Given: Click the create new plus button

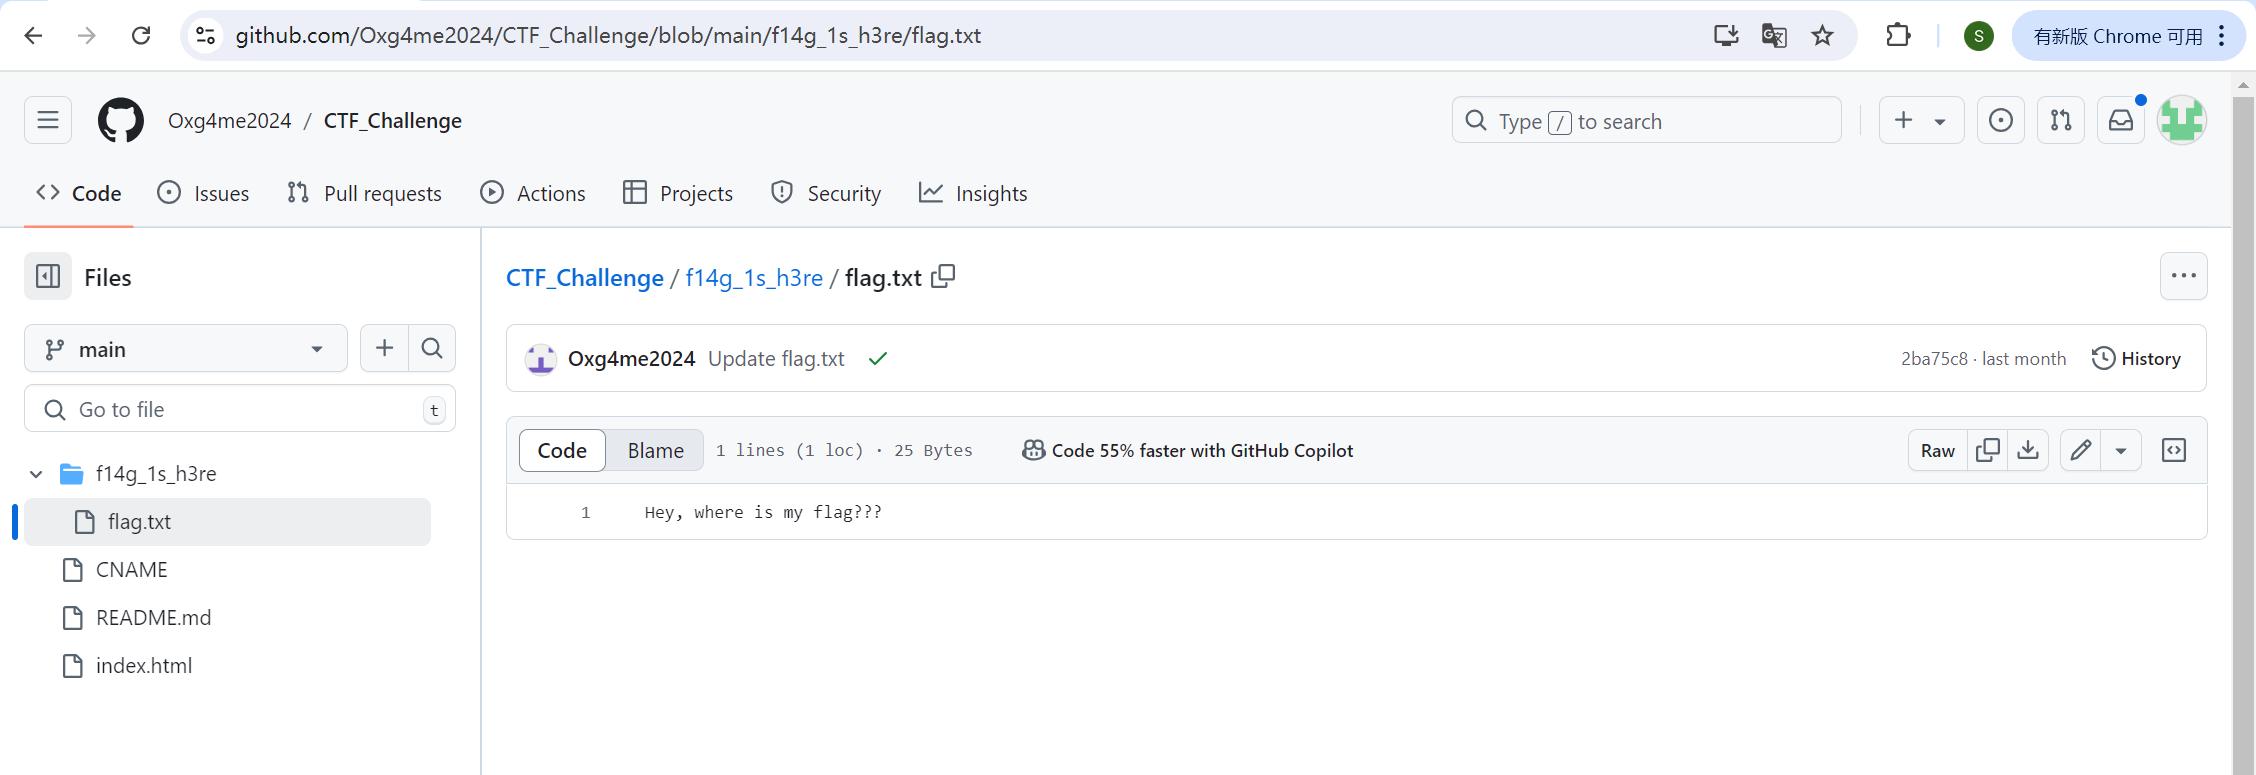Looking at the screenshot, I should pos(1903,121).
